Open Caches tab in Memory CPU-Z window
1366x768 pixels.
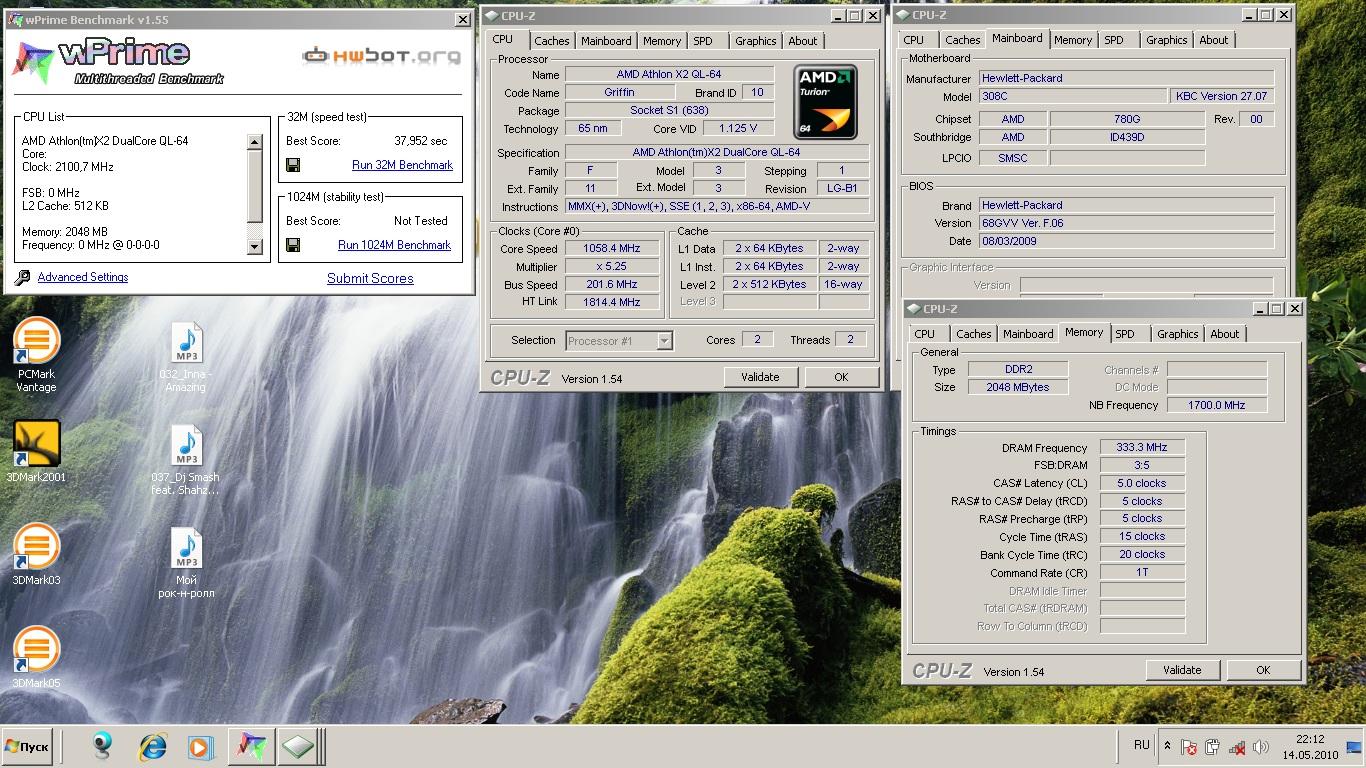click(x=974, y=334)
